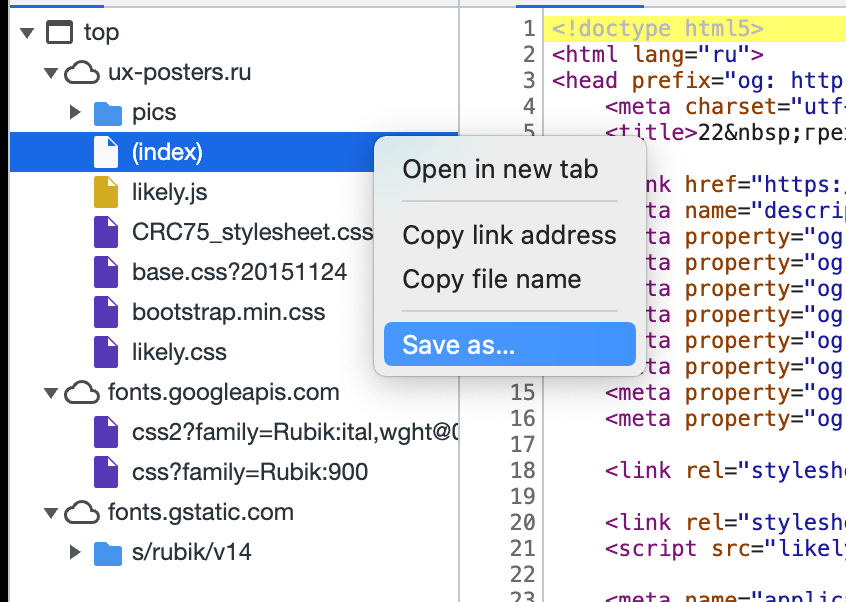Click the s/rubik/v14 folder icon
Image resolution: width=846 pixels, height=602 pixels.
[107, 552]
